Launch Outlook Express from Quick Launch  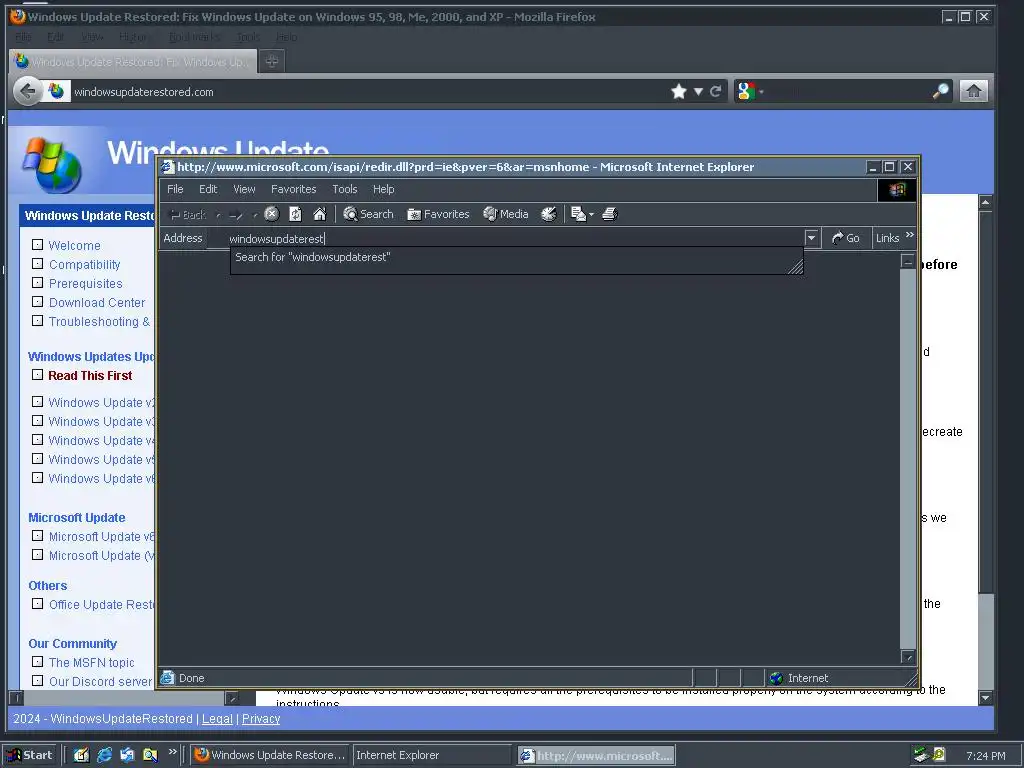tap(127, 756)
